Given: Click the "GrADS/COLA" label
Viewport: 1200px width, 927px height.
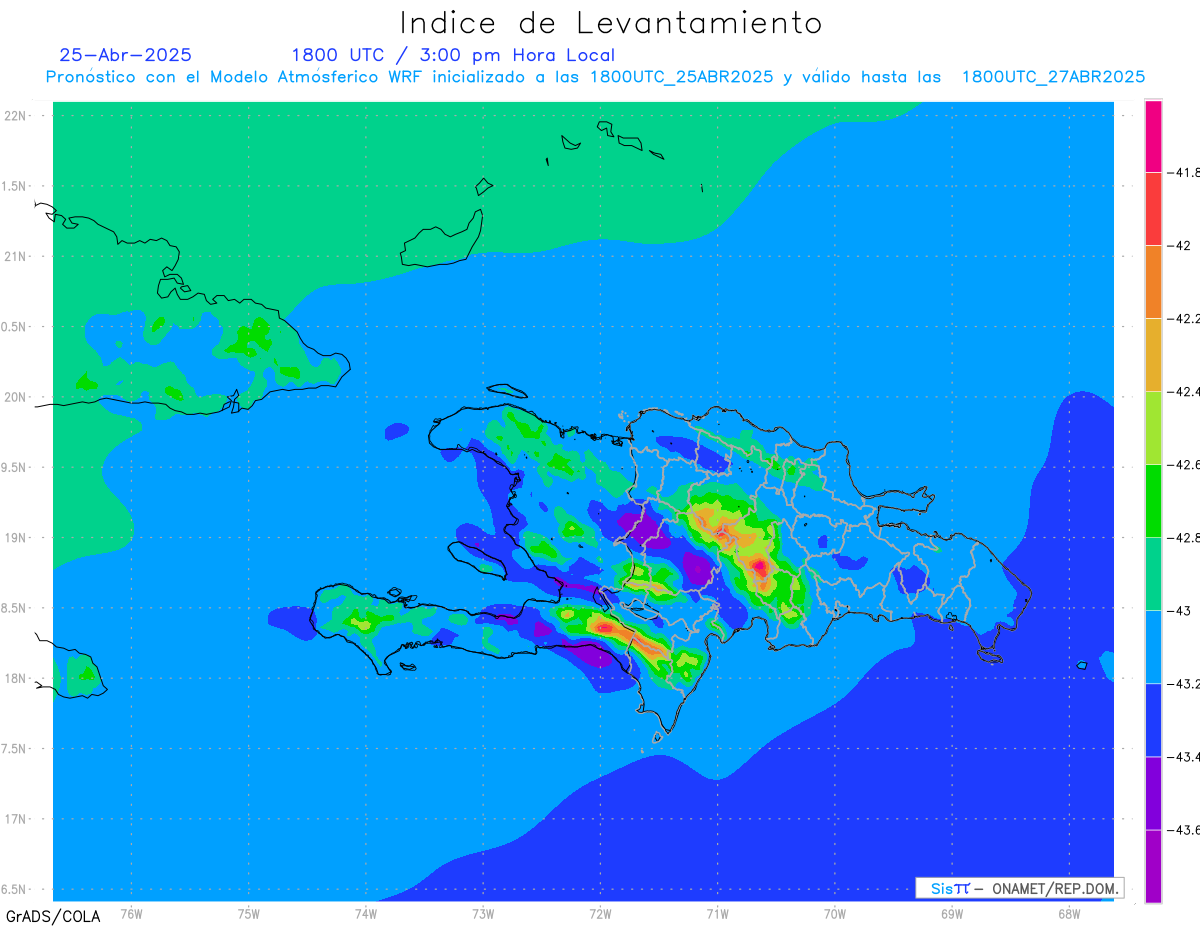Looking at the screenshot, I should pyautogui.click(x=53, y=916).
